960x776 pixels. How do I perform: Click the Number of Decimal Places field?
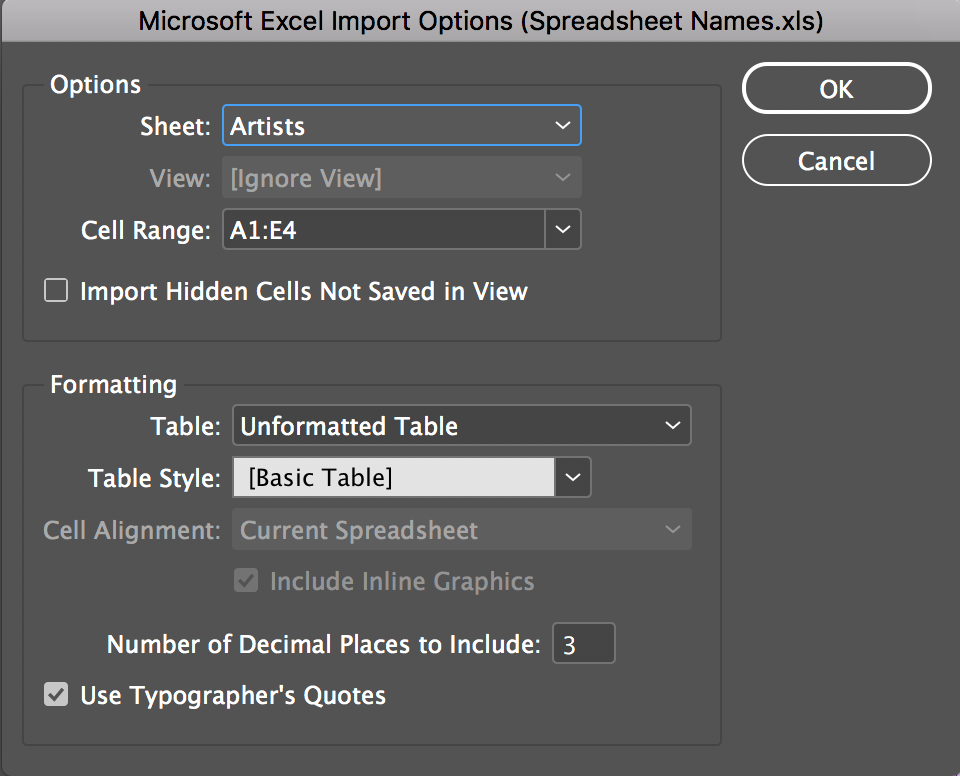[x=583, y=645]
